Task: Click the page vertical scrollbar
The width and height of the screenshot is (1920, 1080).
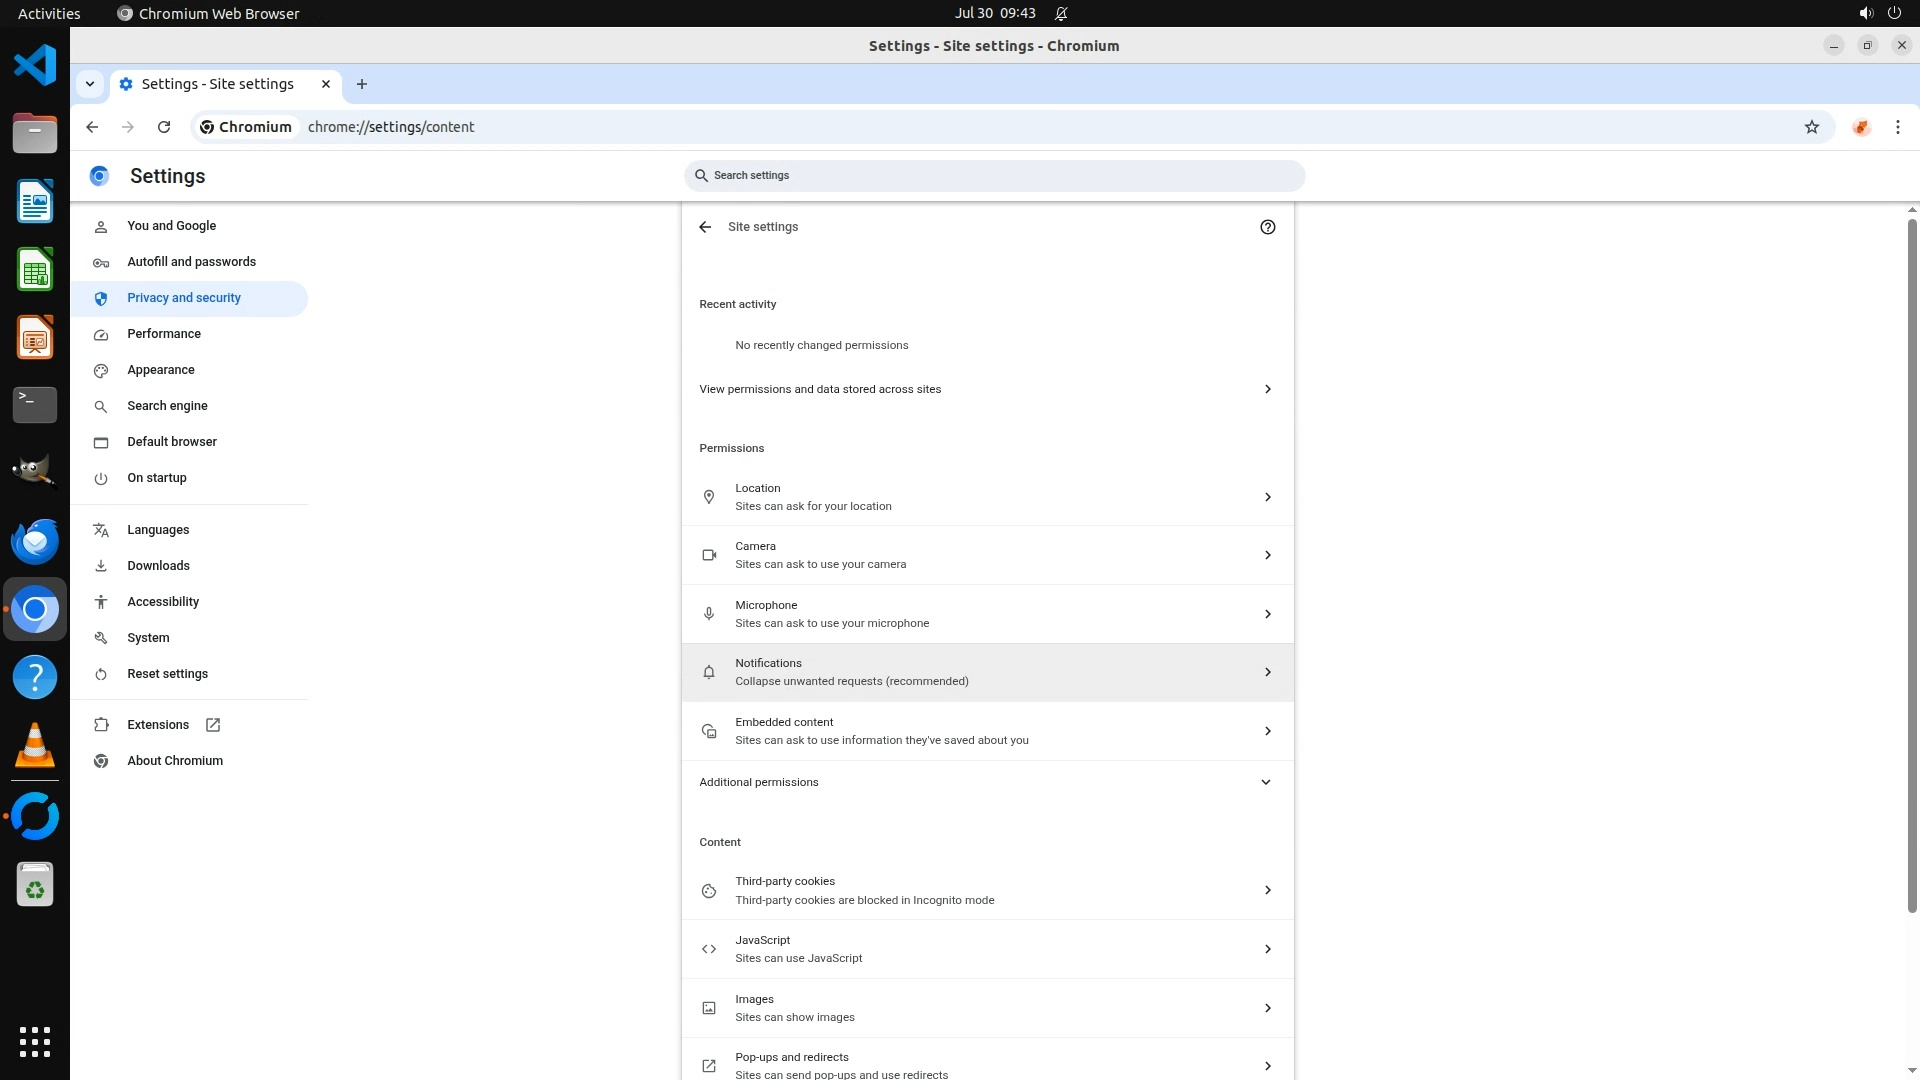Action: 1911,560
